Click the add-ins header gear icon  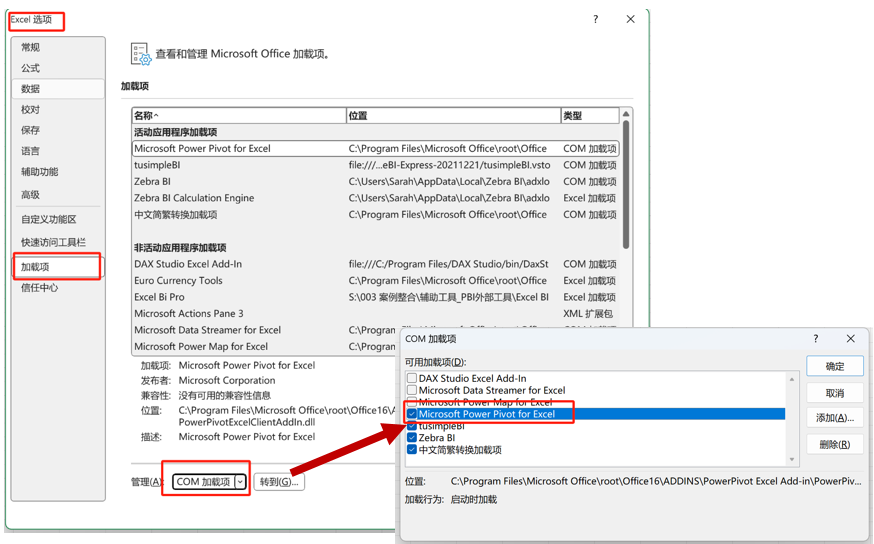tap(140, 54)
